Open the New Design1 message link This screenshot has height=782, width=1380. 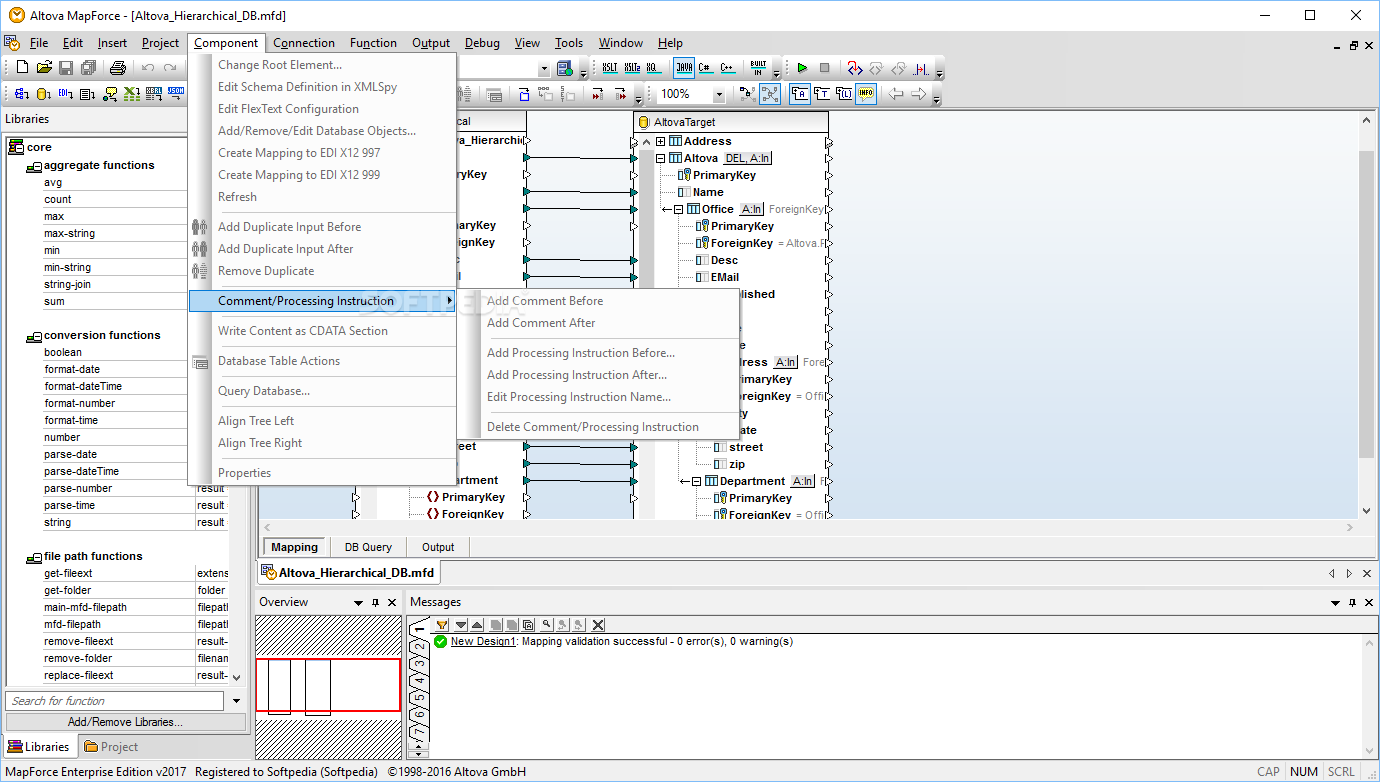coord(483,641)
